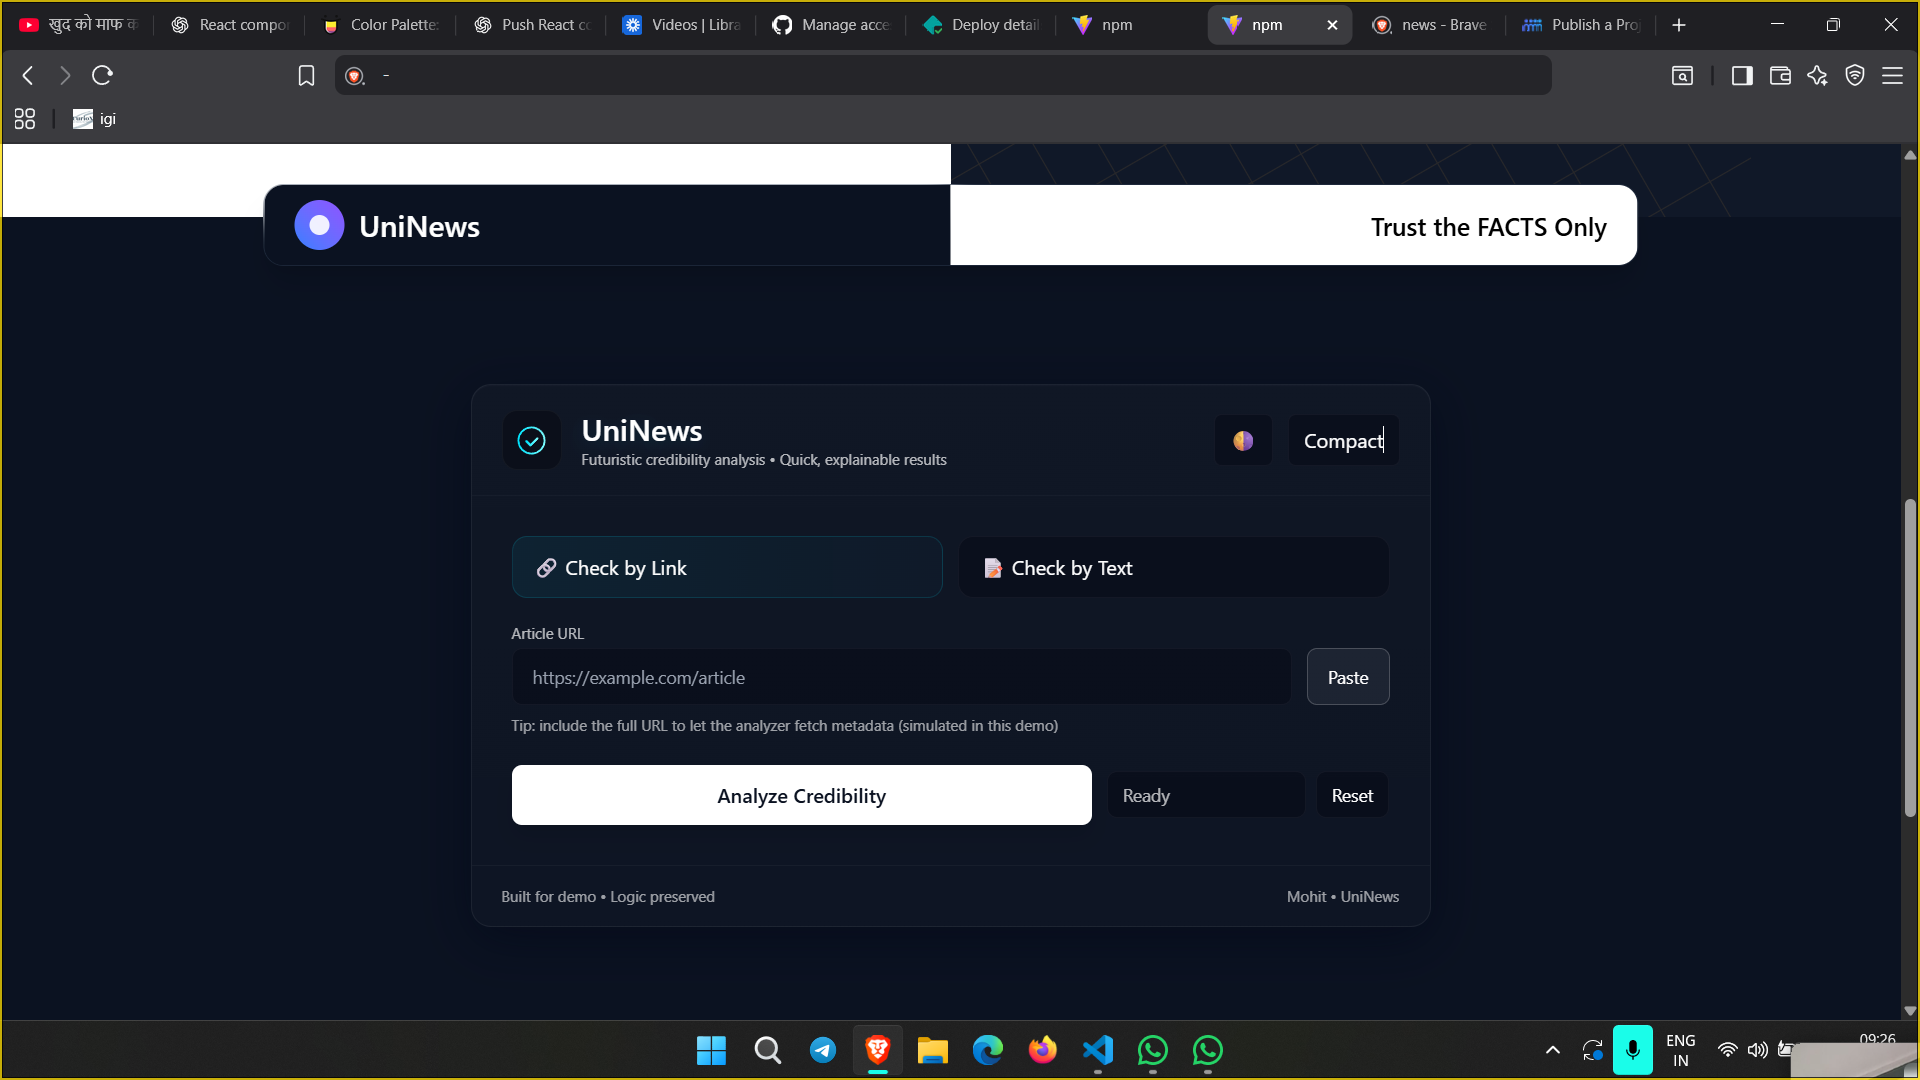Screen dimensions: 1920x1080
Task: Switch to Check by Text tab
Action: point(1173,568)
